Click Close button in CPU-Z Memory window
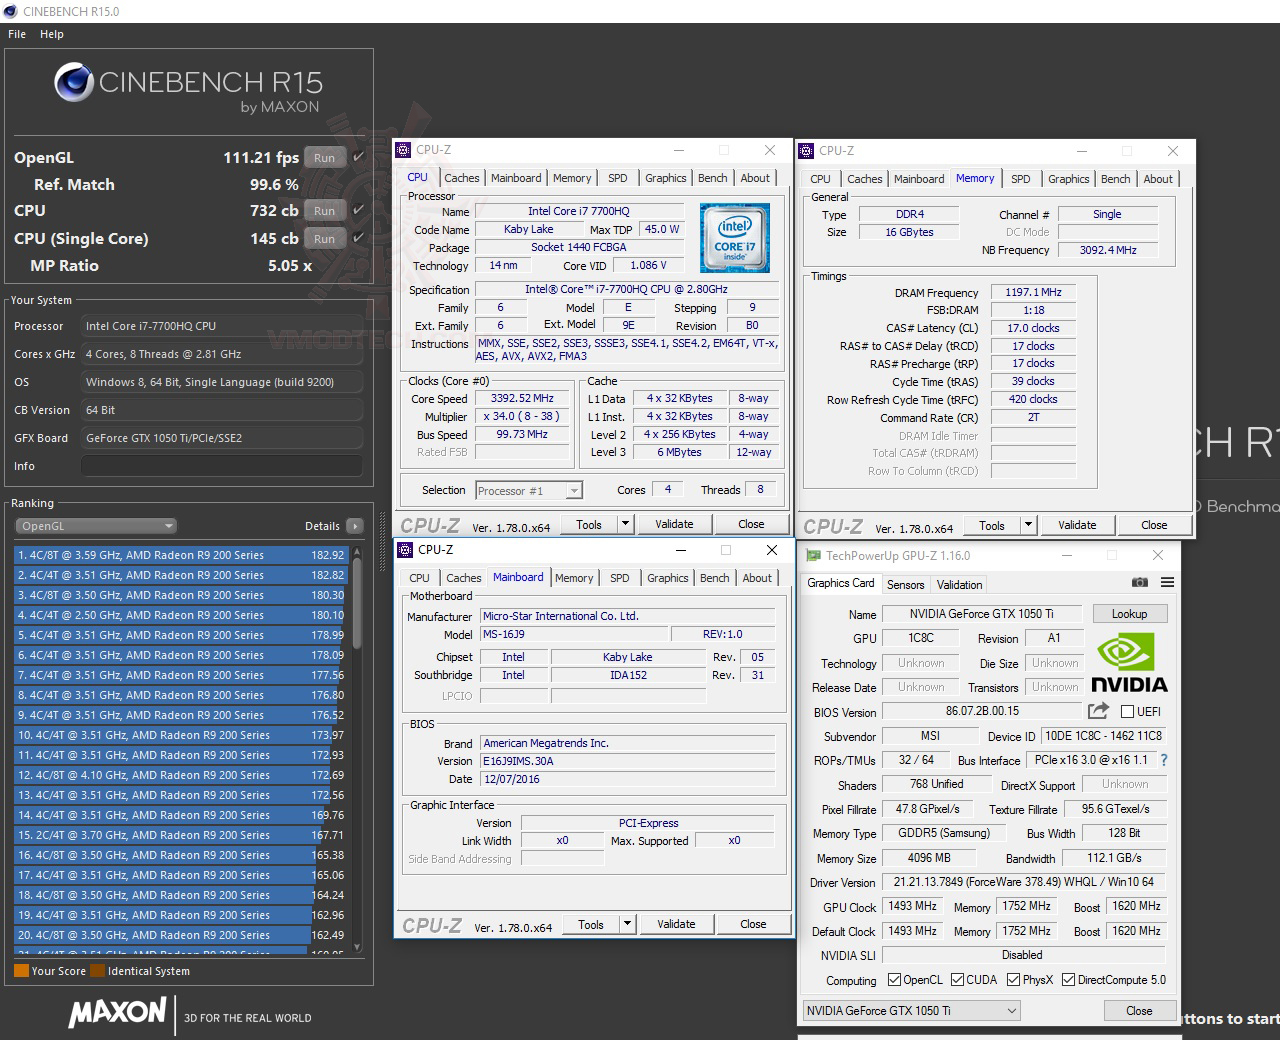Screen dimensions: 1280x1040 click(1154, 525)
